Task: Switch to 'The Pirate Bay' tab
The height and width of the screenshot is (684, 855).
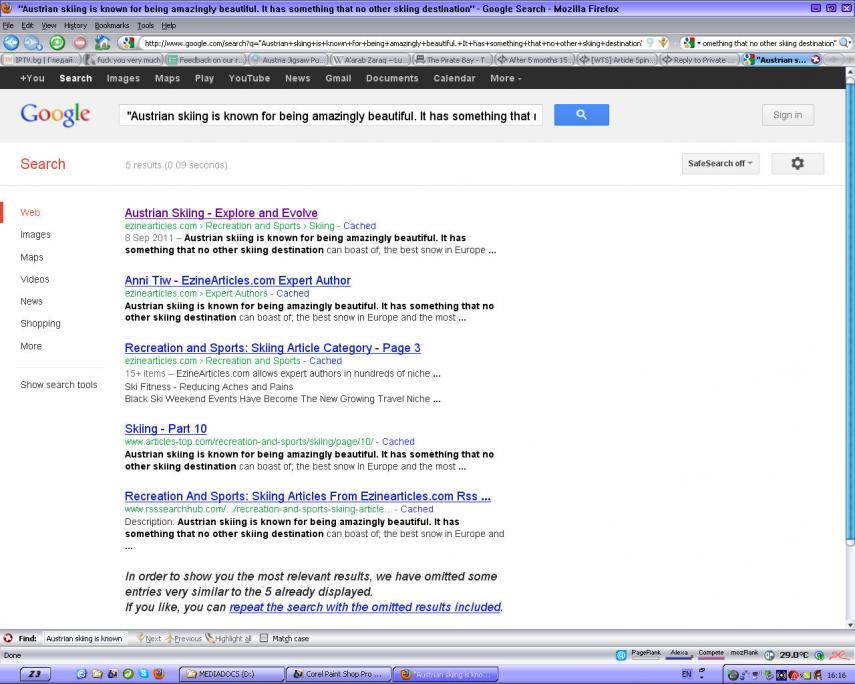Action: tap(453, 59)
